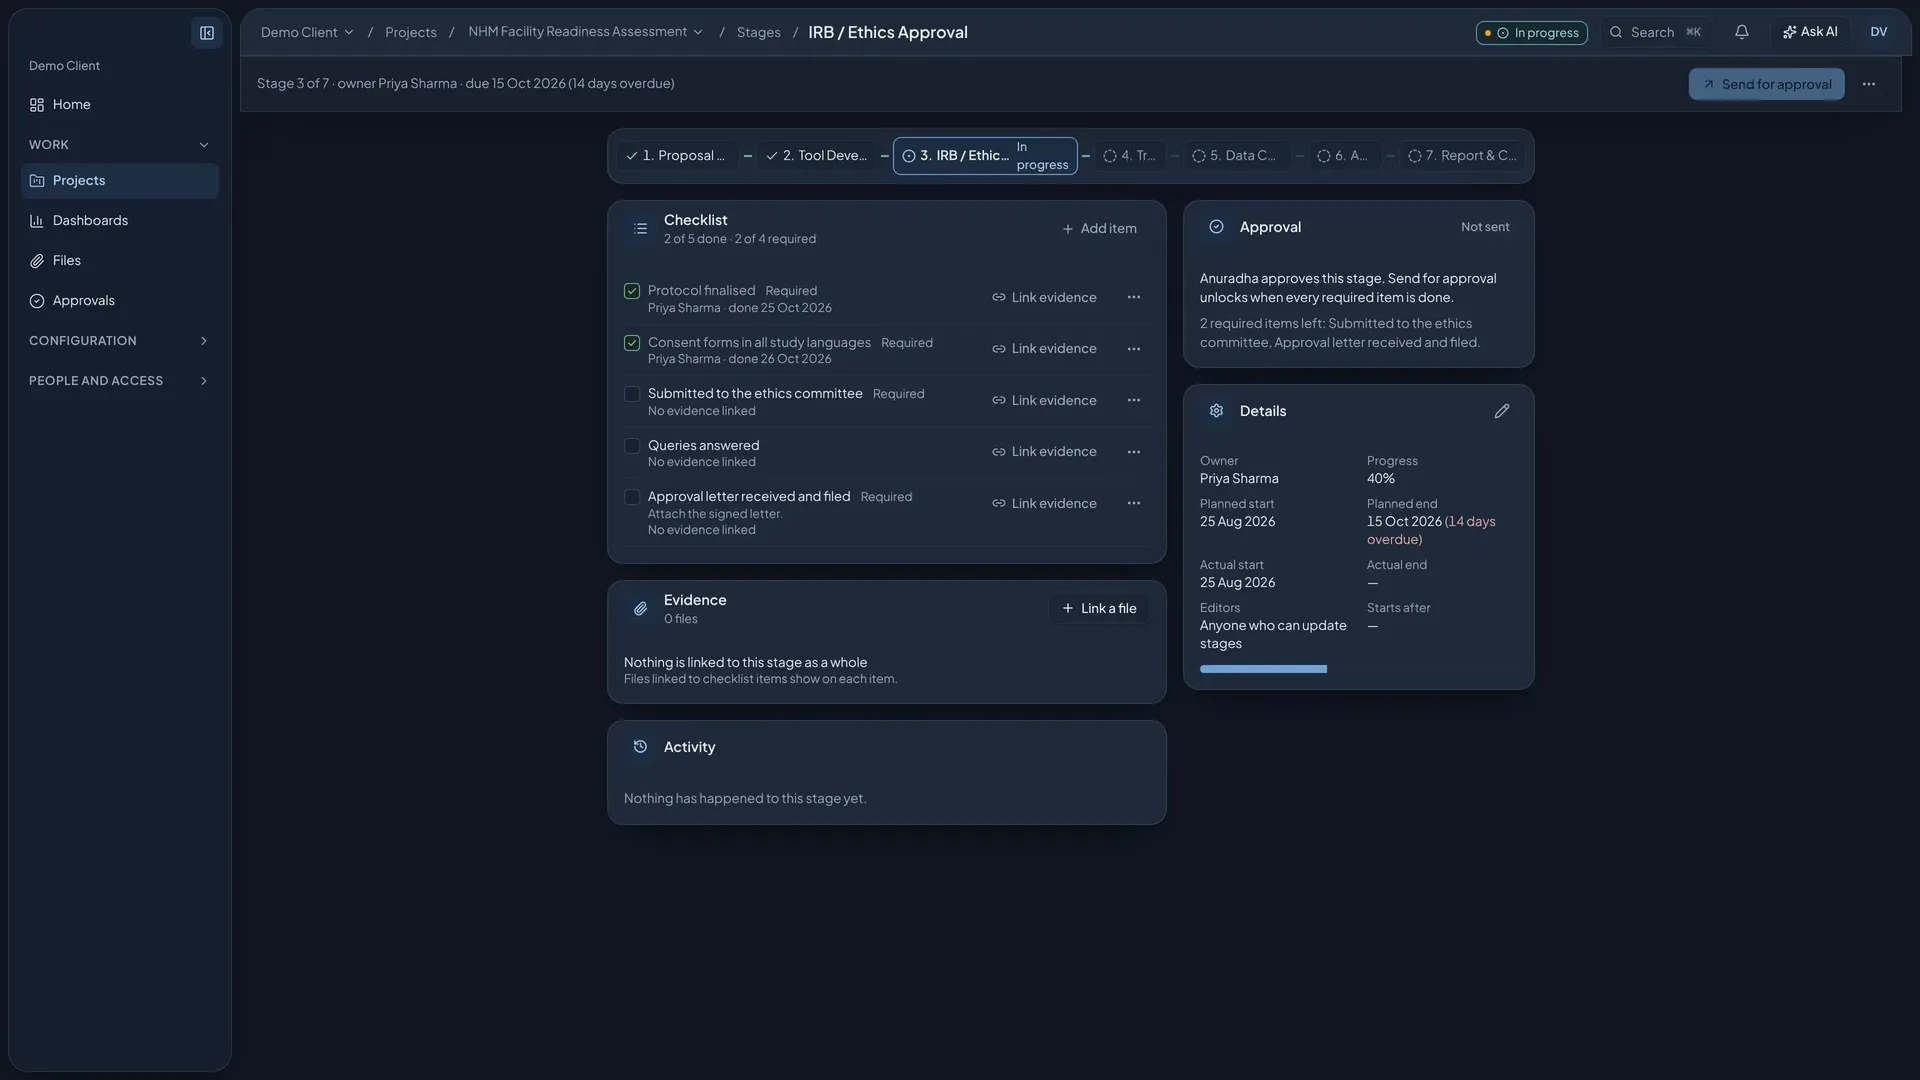Click the Approval check-circle icon
Viewport: 1920px width, 1080px height.
coord(1216,227)
